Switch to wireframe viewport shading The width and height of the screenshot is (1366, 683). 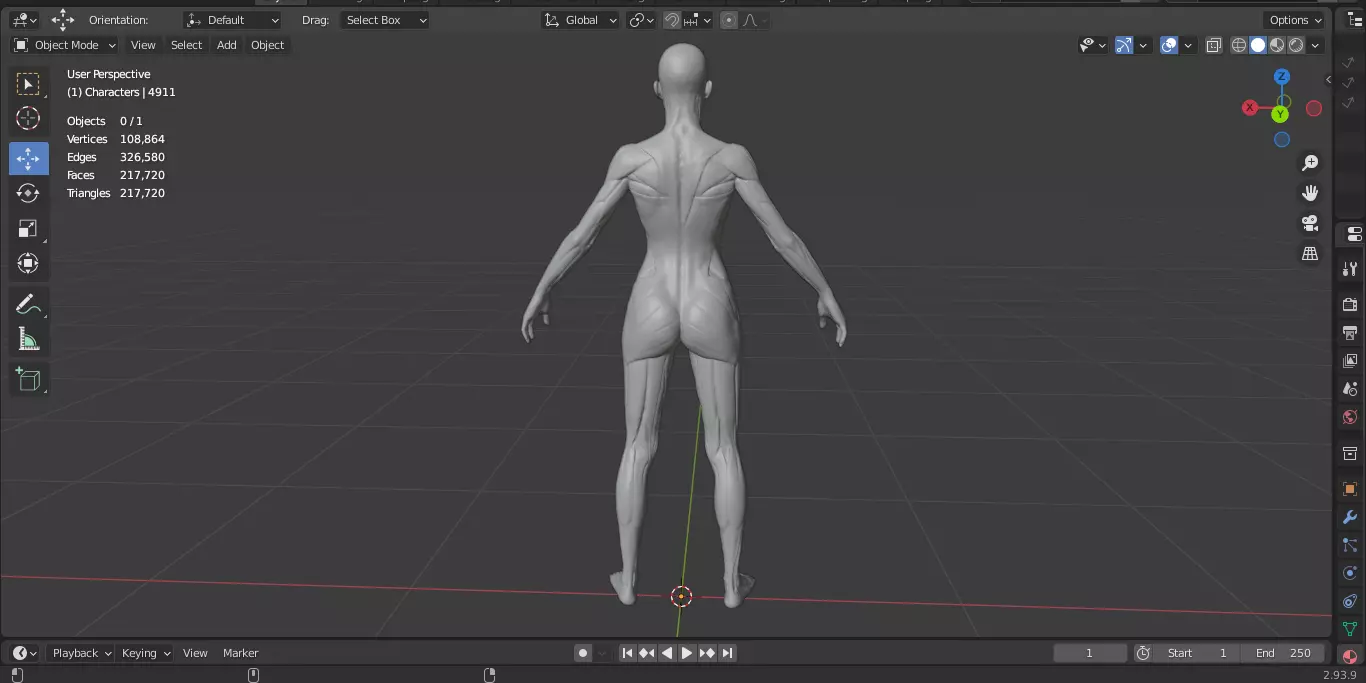tap(1239, 45)
